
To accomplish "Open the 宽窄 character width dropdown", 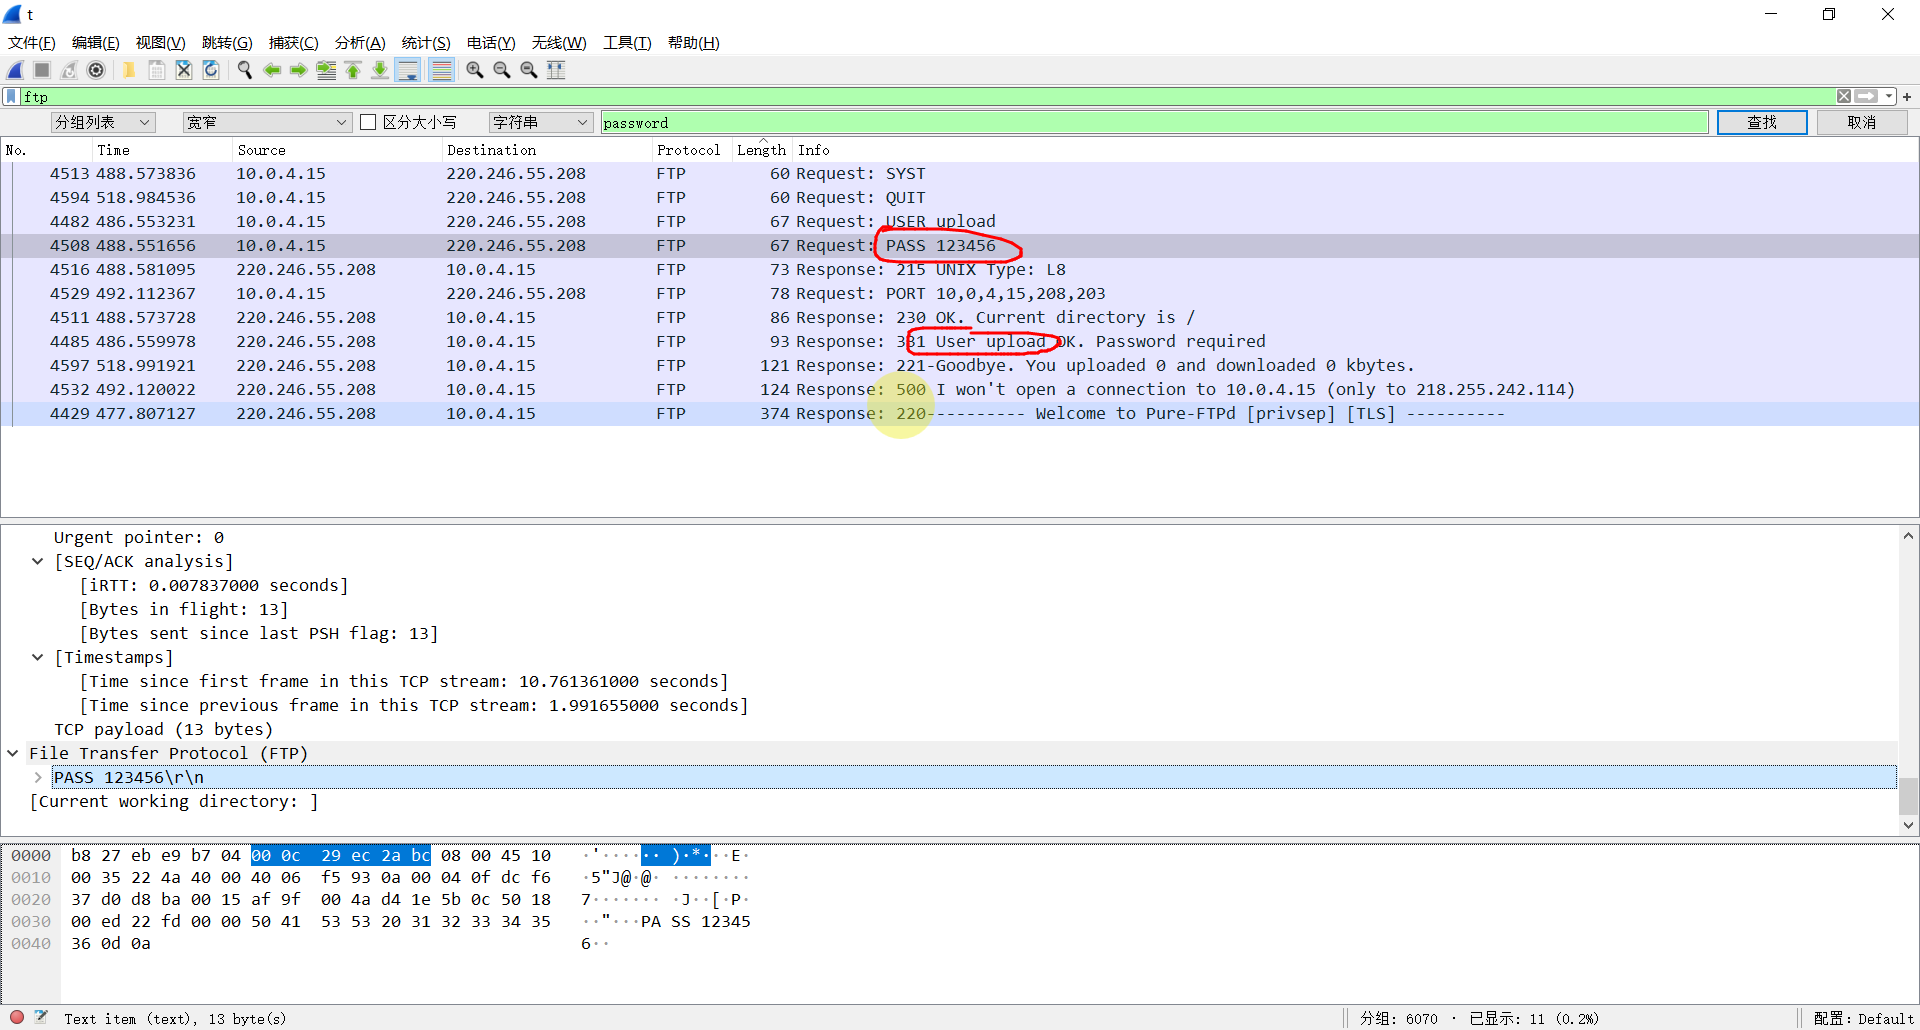I will pyautogui.click(x=267, y=122).
